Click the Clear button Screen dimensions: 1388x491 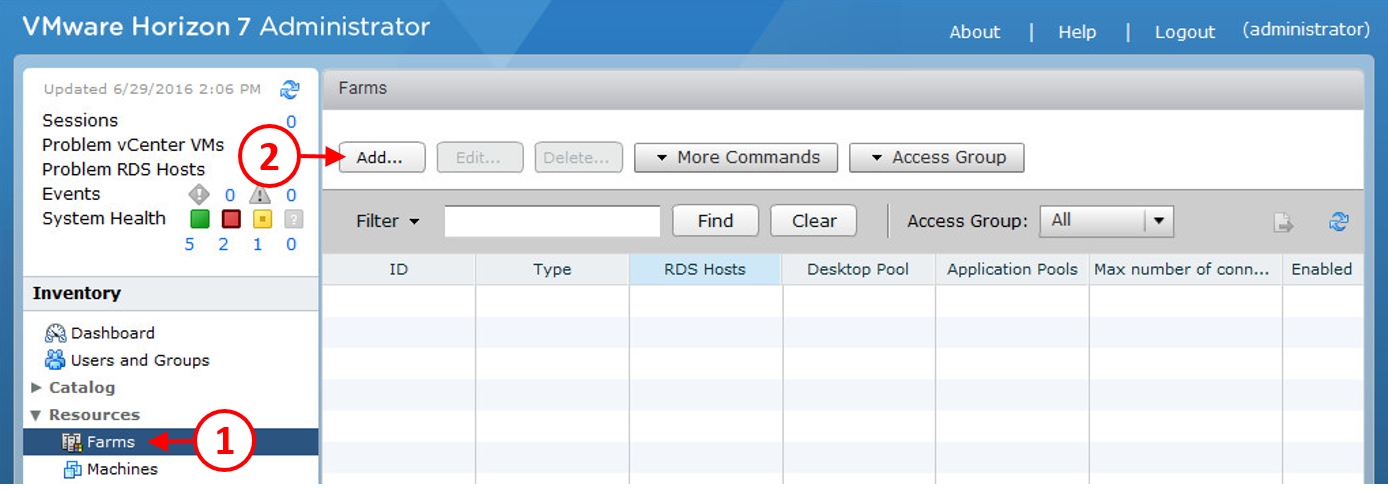[x=814, y=221]
